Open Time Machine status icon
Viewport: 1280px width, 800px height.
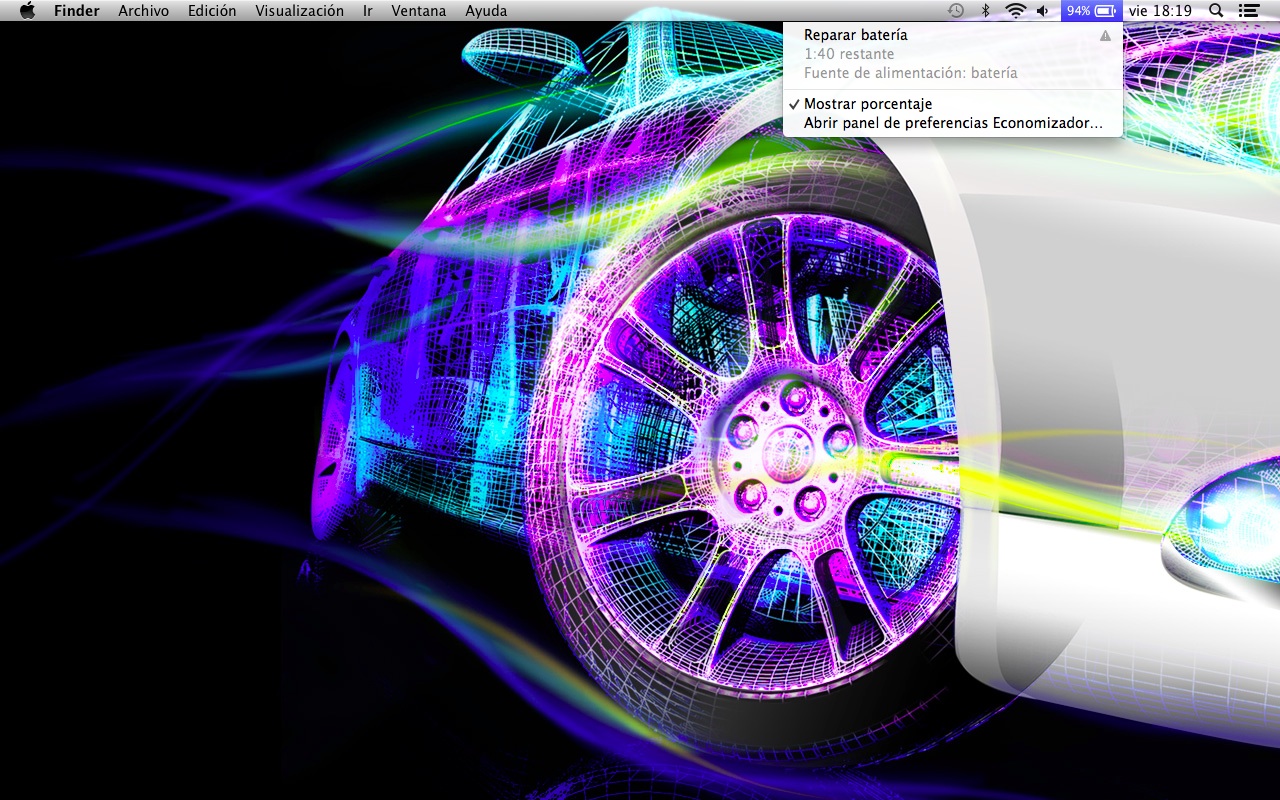[956, 11]
